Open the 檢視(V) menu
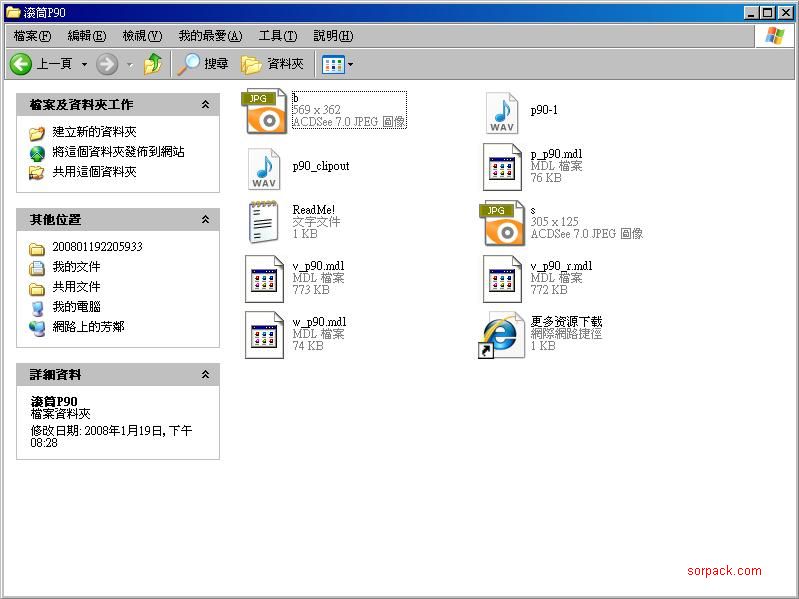Image resolution: width=799 pixels, height=599 pixels. pyautogui.click(x=141, y=36)
